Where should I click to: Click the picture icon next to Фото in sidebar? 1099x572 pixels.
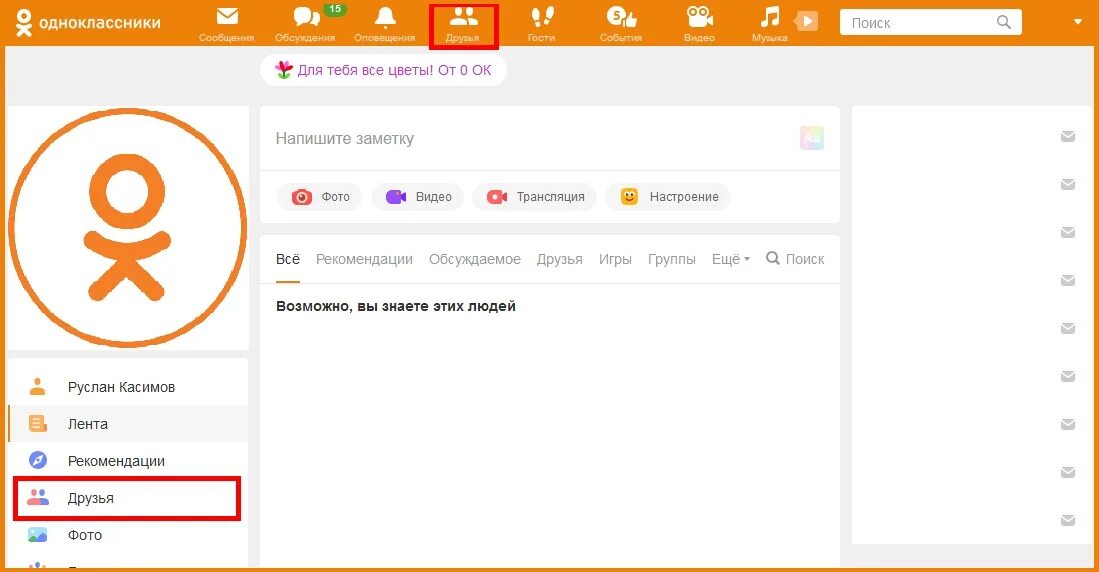click(x=37, y=535)
